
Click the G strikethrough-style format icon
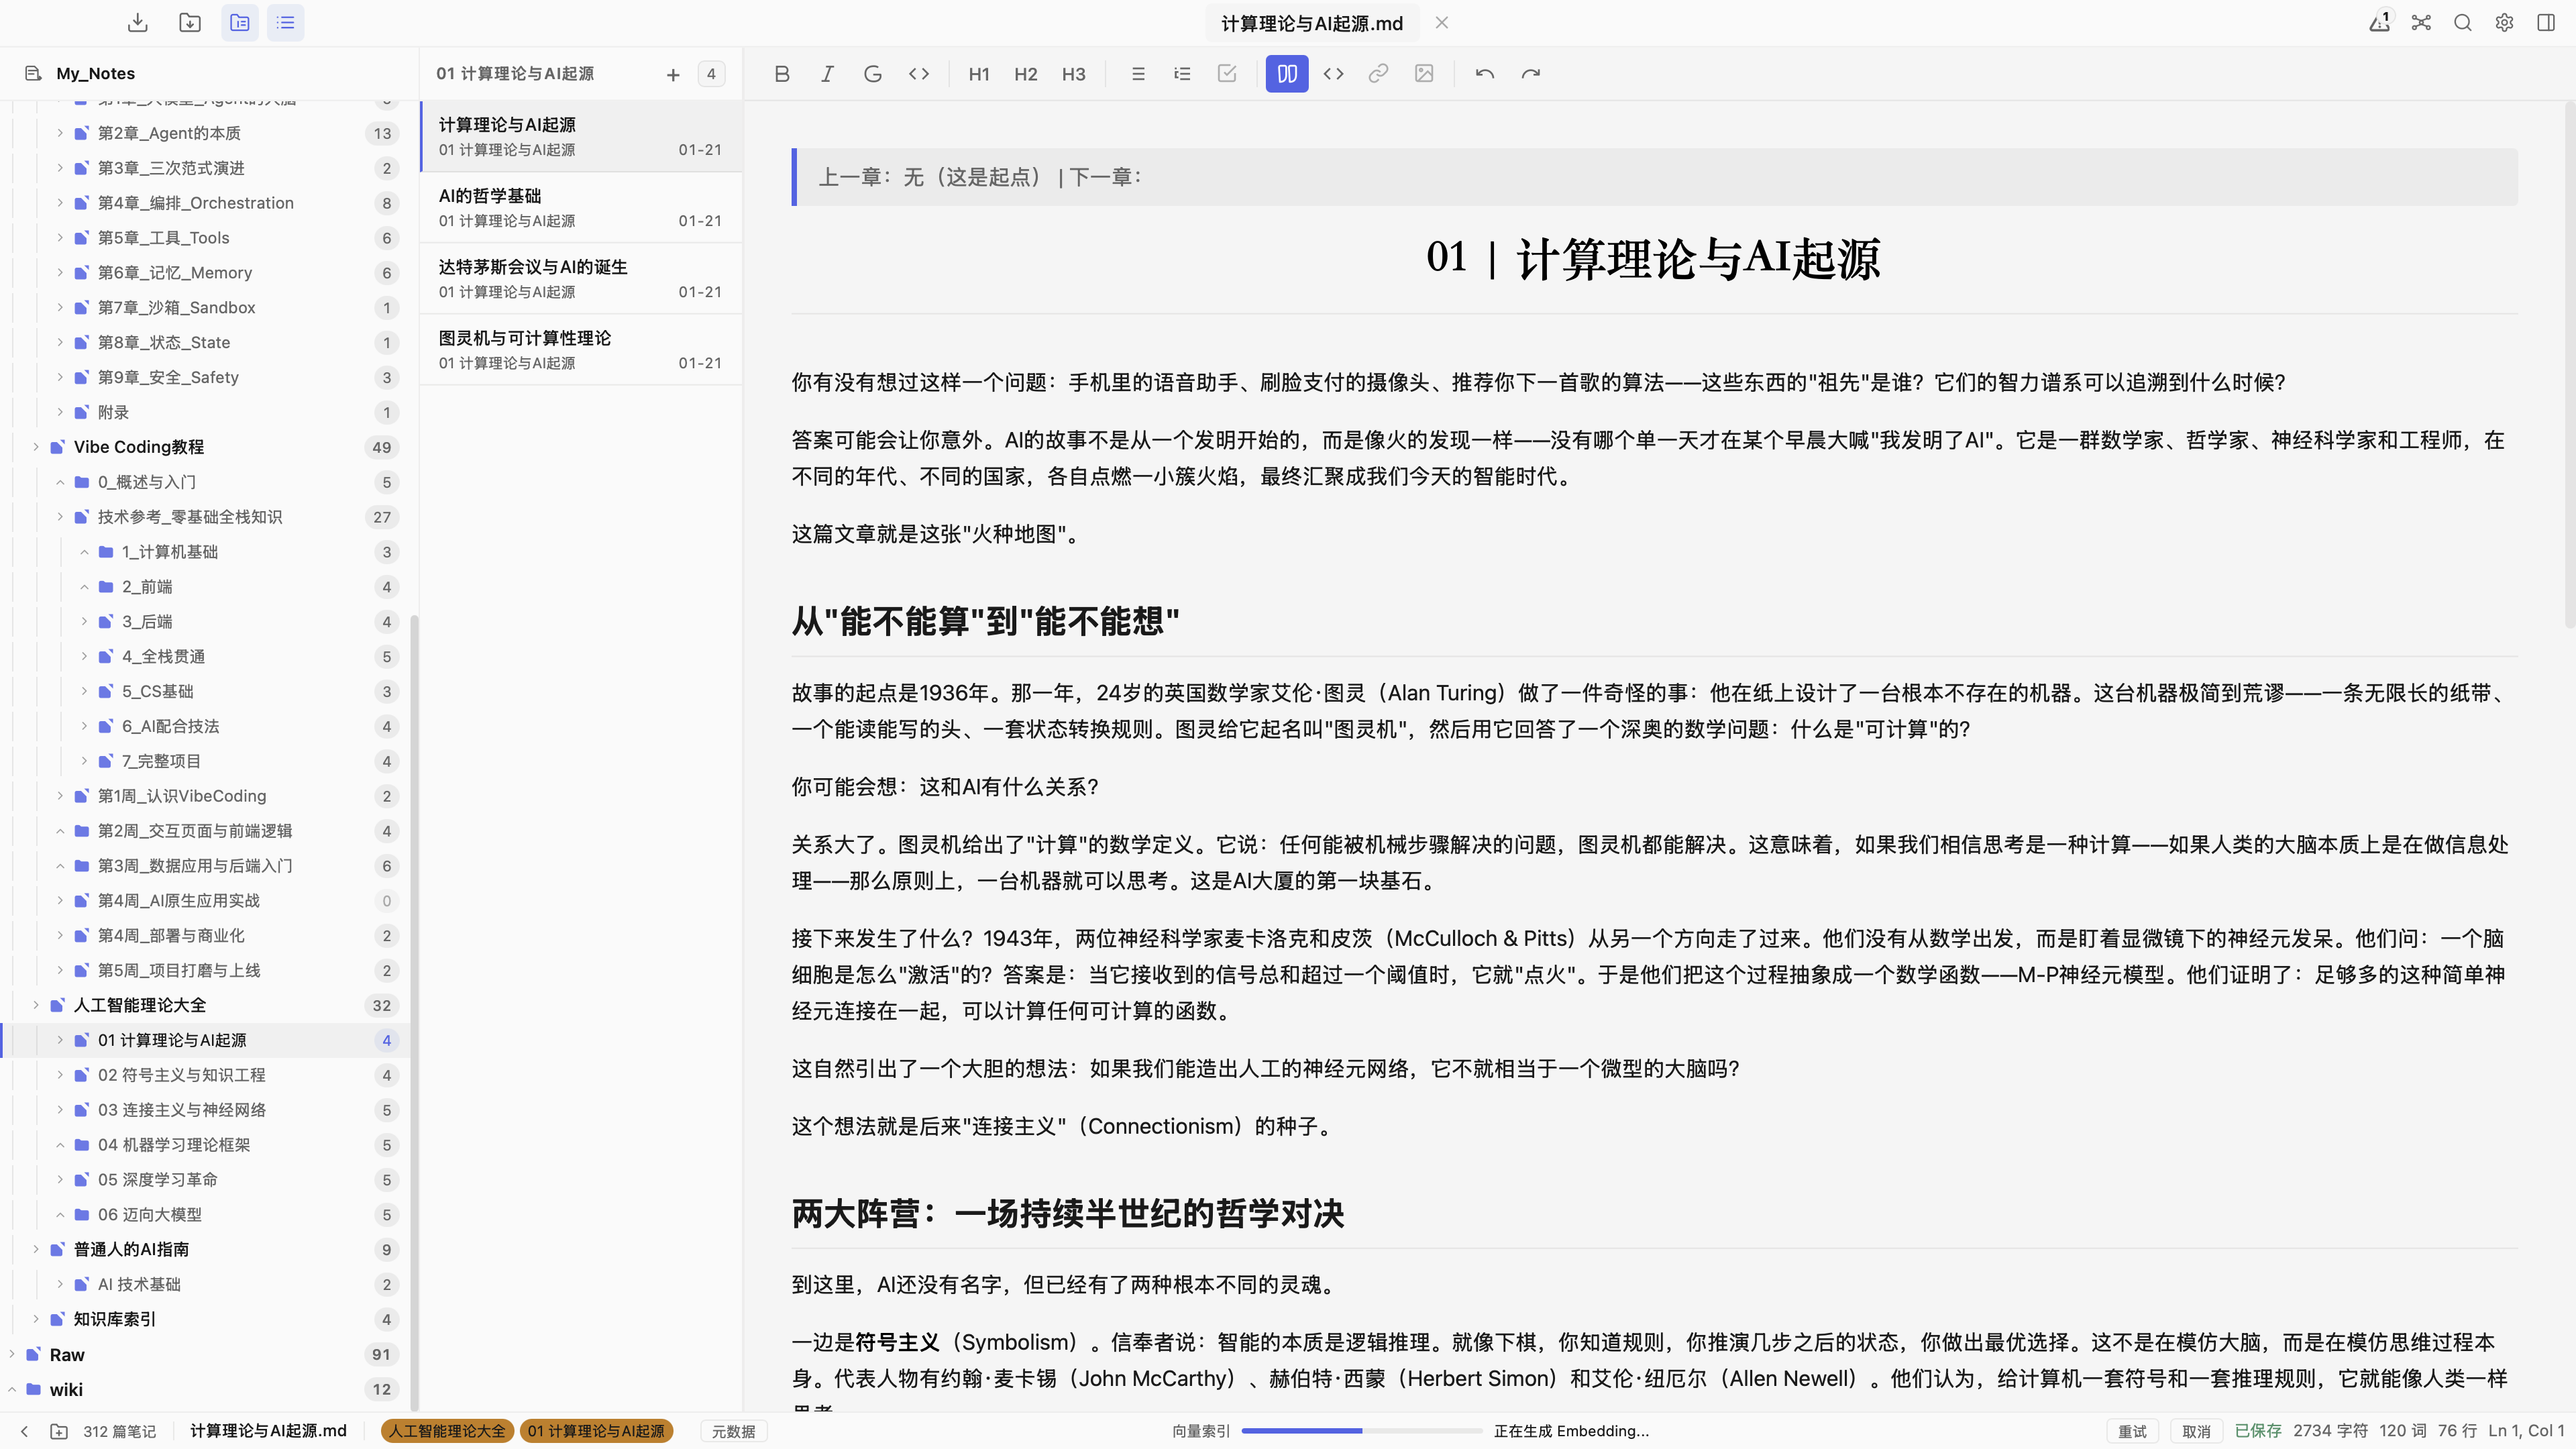(x=873, y=74)
